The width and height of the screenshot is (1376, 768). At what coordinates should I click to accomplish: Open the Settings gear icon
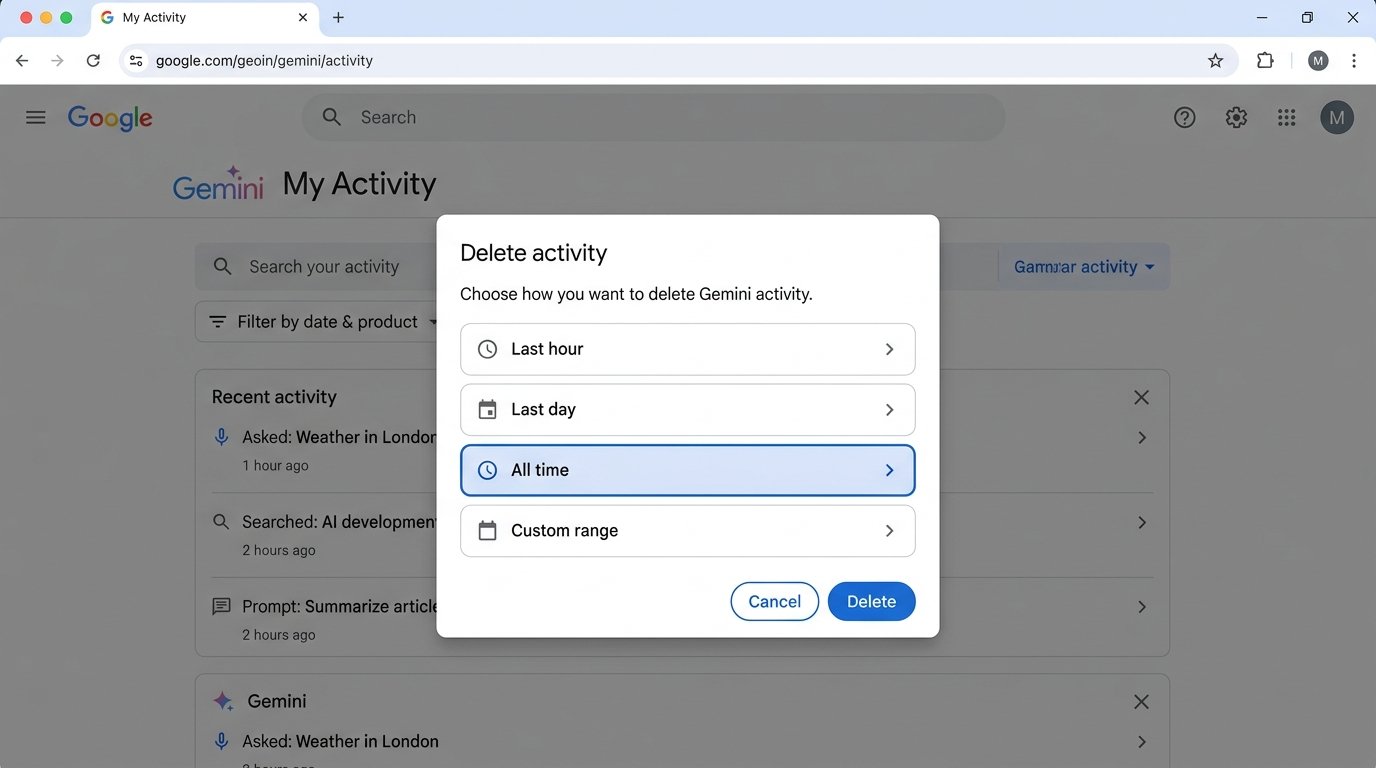point(1236,118)
